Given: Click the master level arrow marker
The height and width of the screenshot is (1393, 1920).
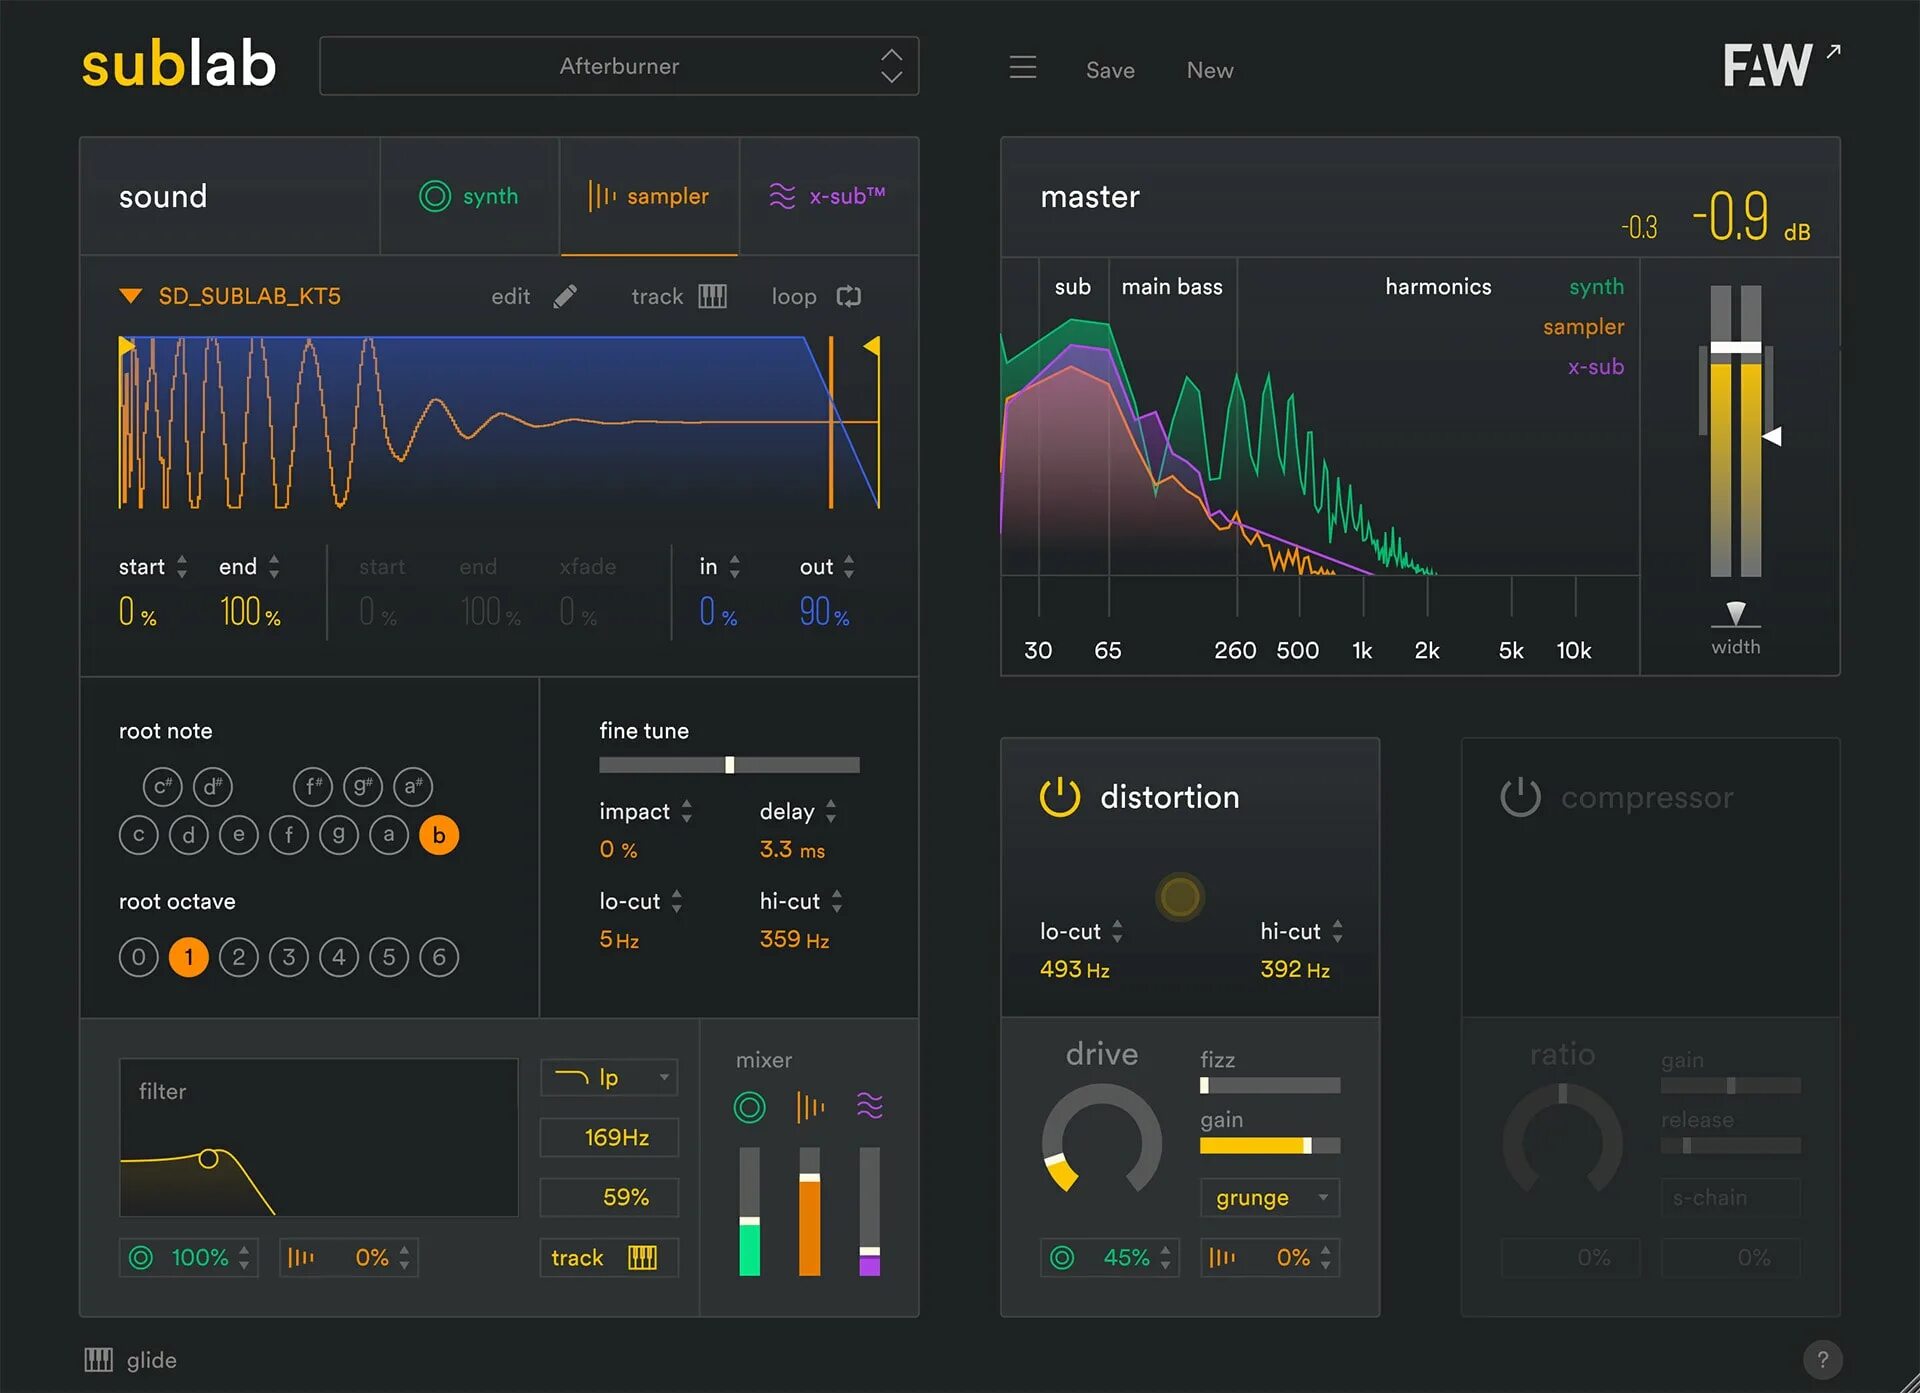Looking at the screenshot, I should tap(1772, 437).
